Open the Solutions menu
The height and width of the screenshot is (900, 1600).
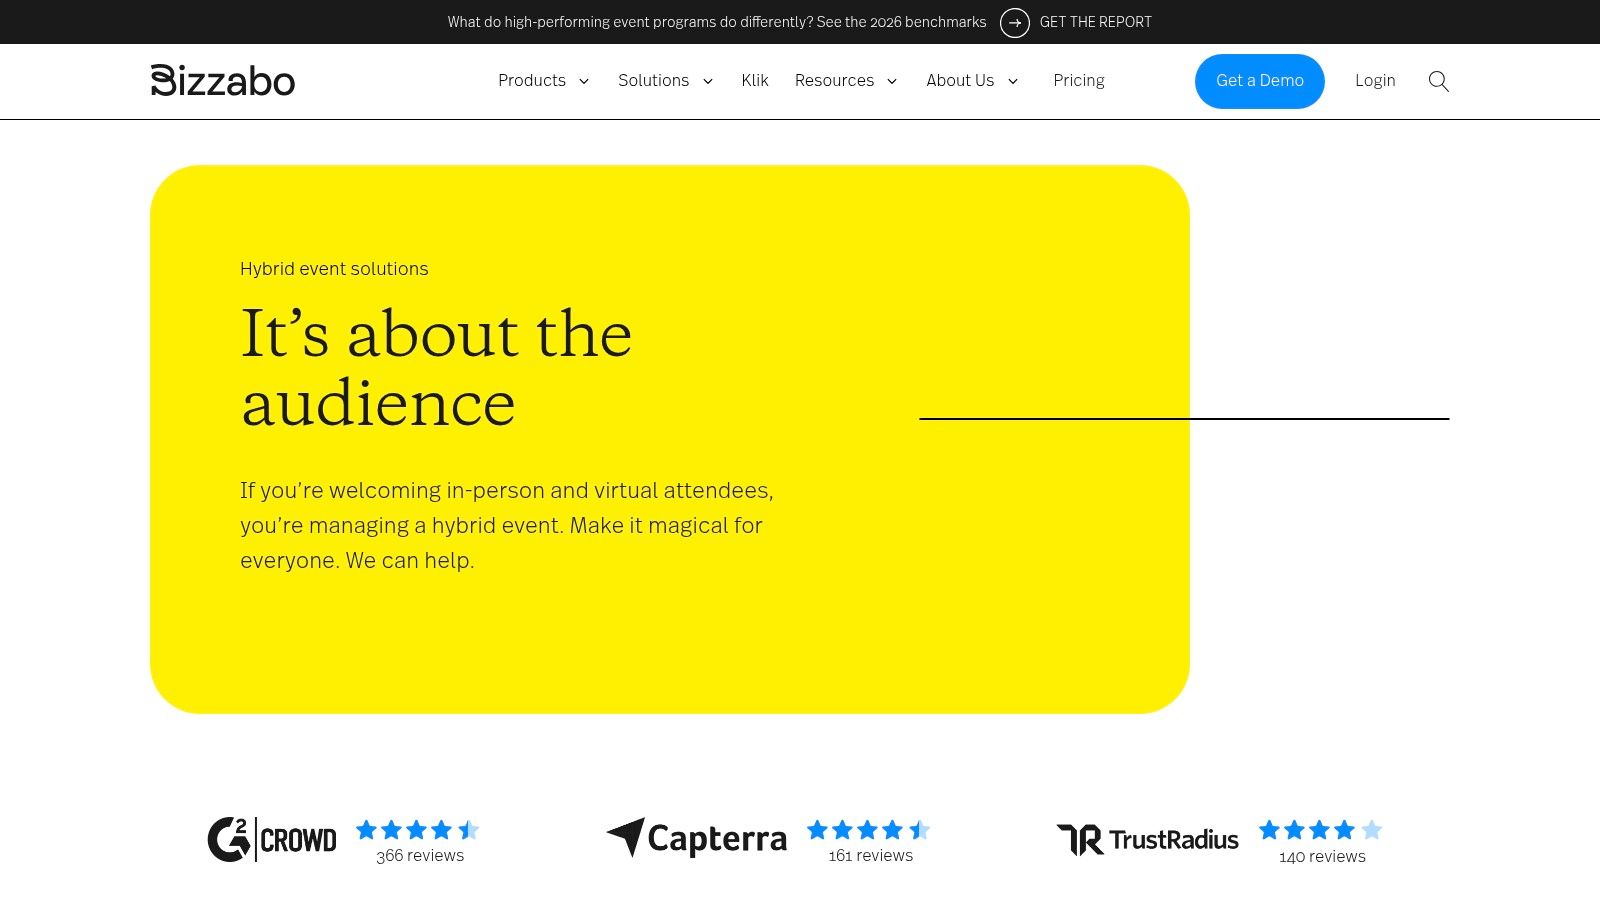click(x=653, y=80)
